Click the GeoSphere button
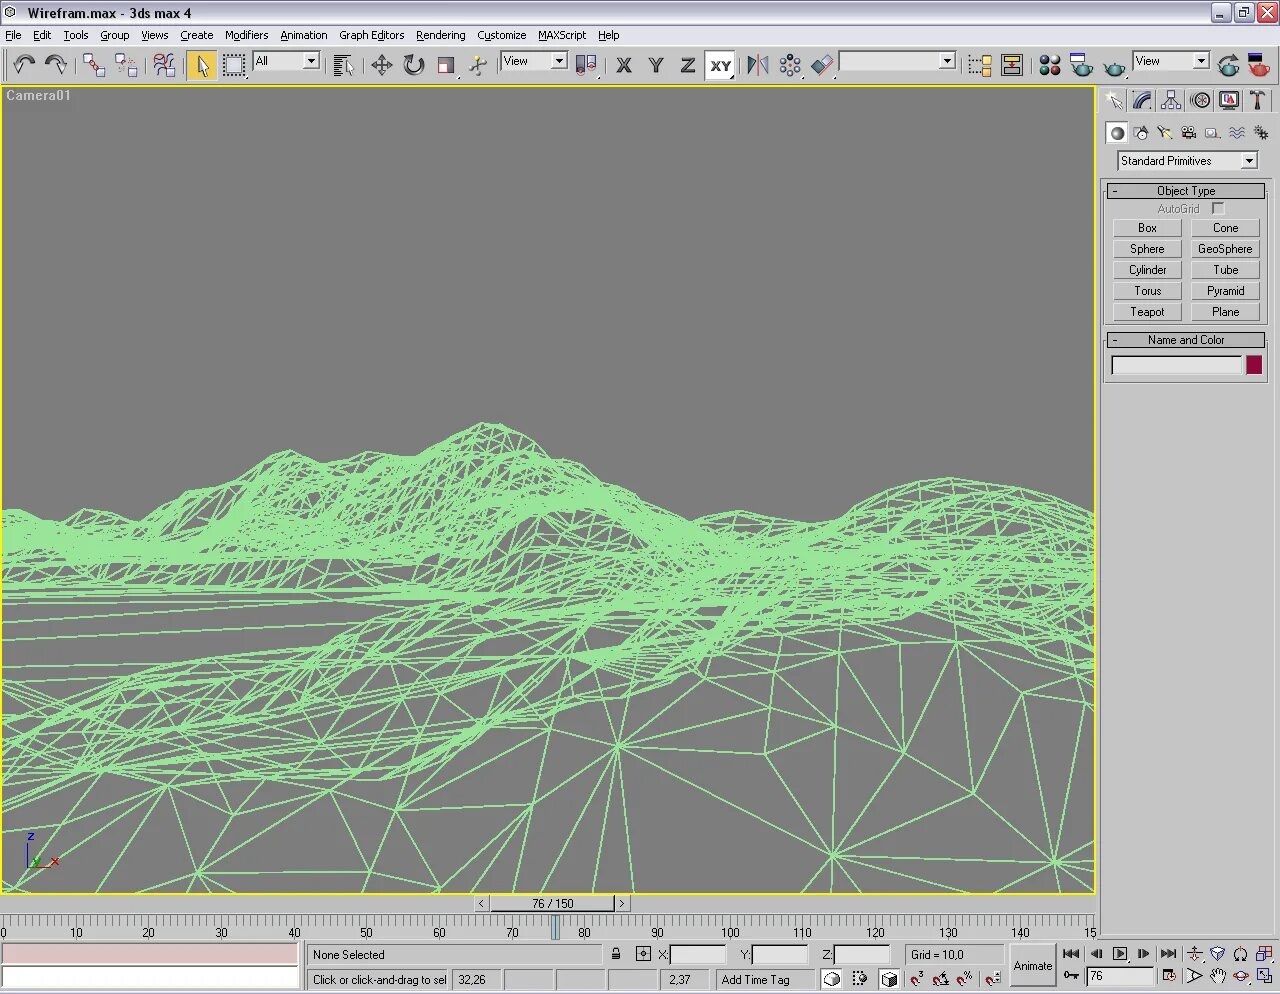Image resolution: width=1280 pixels, height=994 pixels. point(1225,249)
